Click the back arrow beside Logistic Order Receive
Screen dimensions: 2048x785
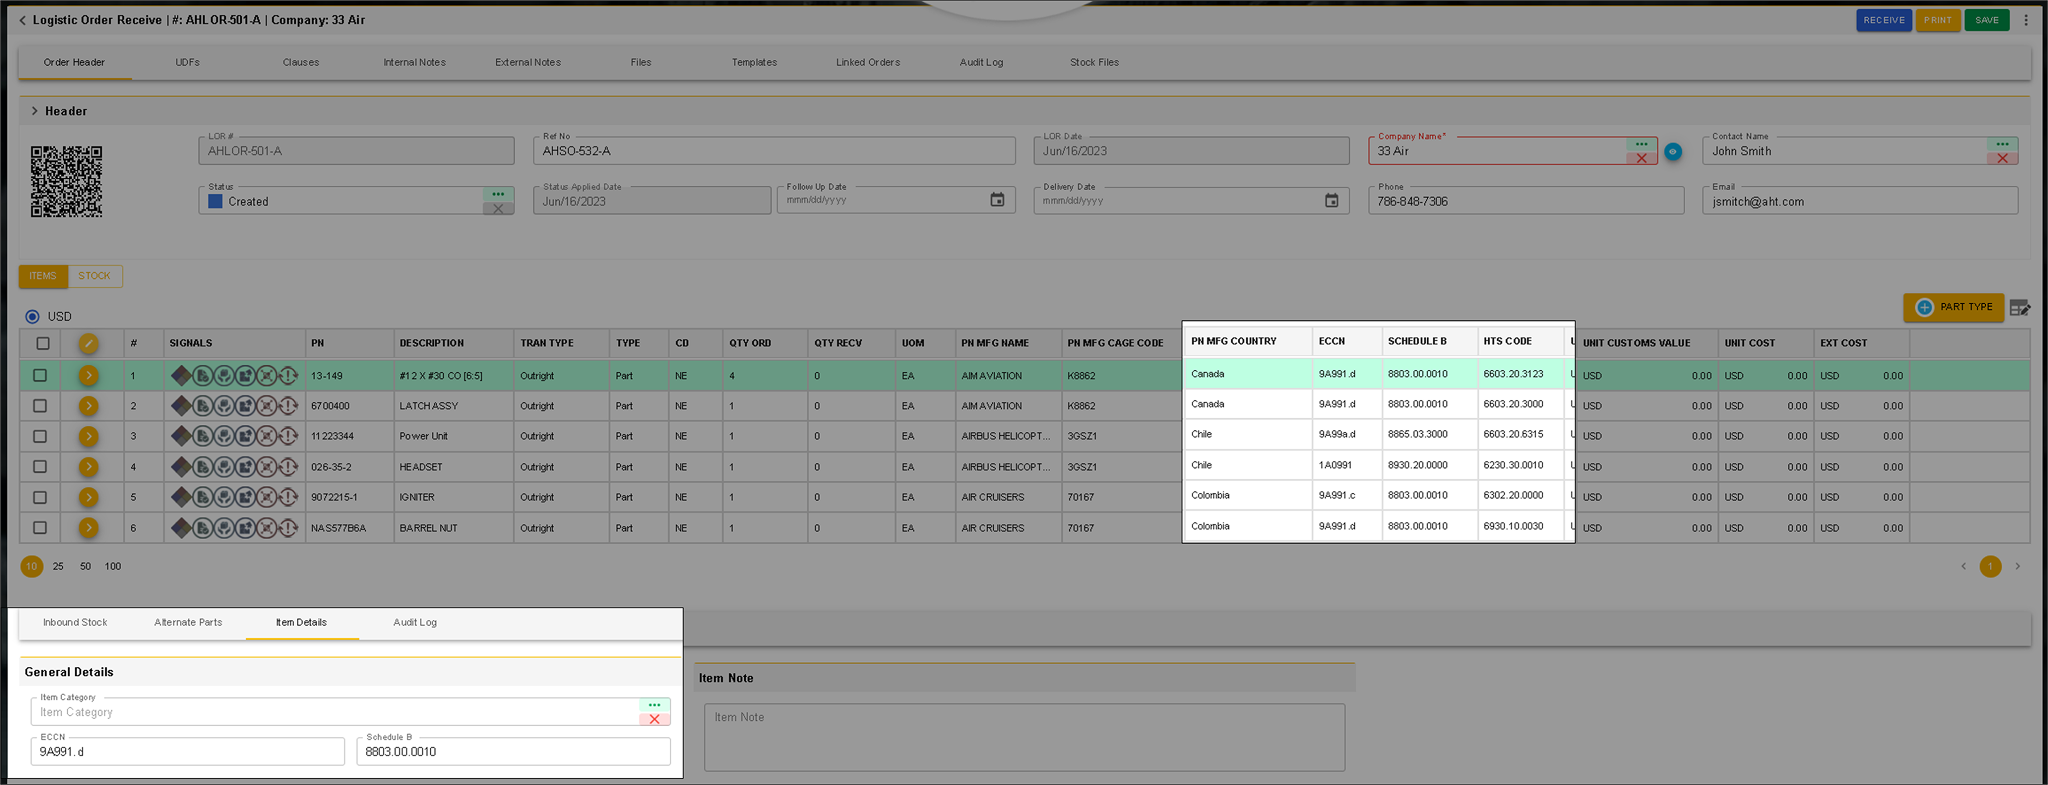[x=23, y=20]
